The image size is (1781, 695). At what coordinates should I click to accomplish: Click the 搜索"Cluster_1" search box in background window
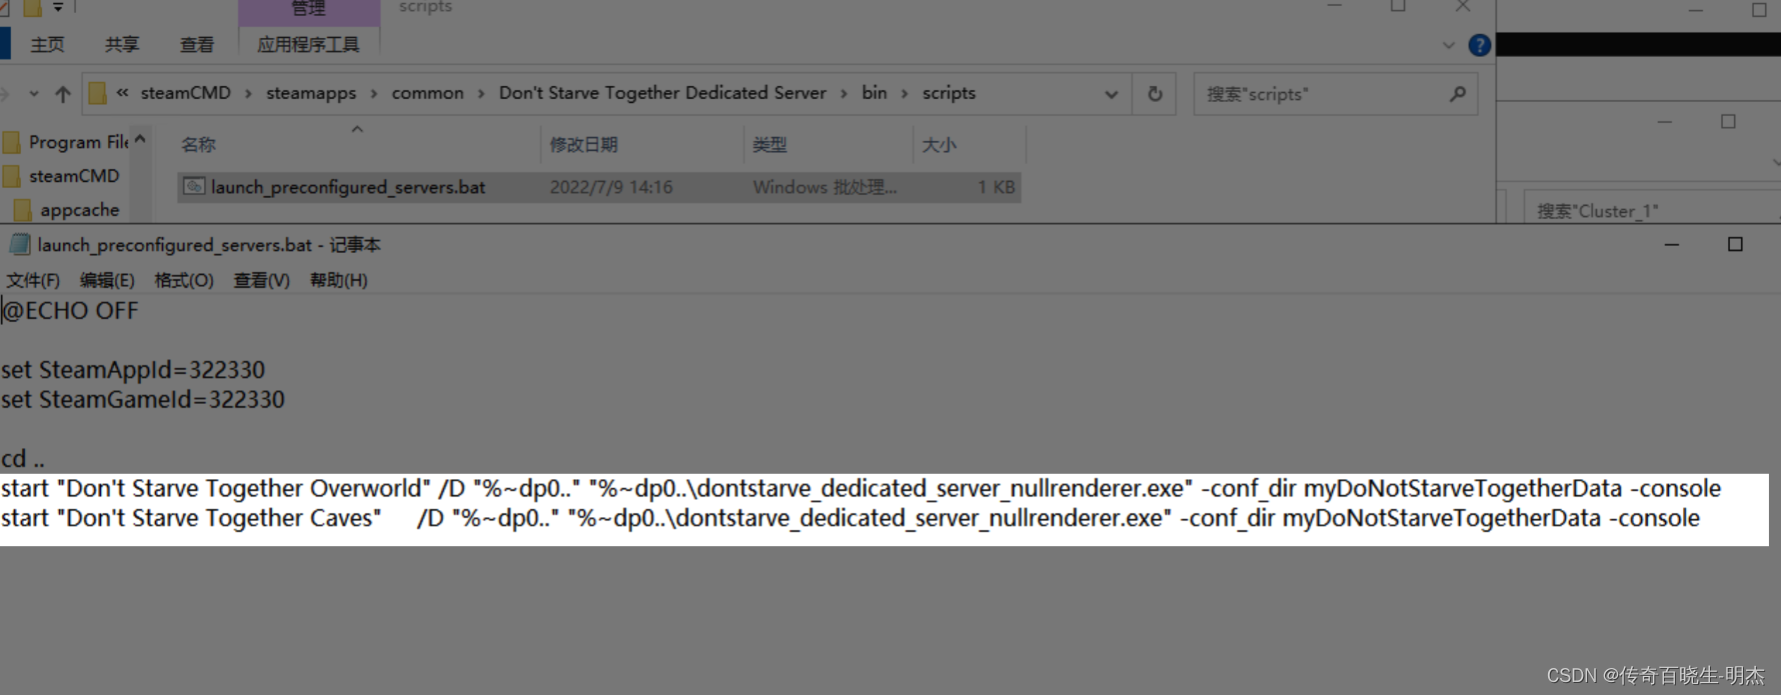(x=1652, y=210)
